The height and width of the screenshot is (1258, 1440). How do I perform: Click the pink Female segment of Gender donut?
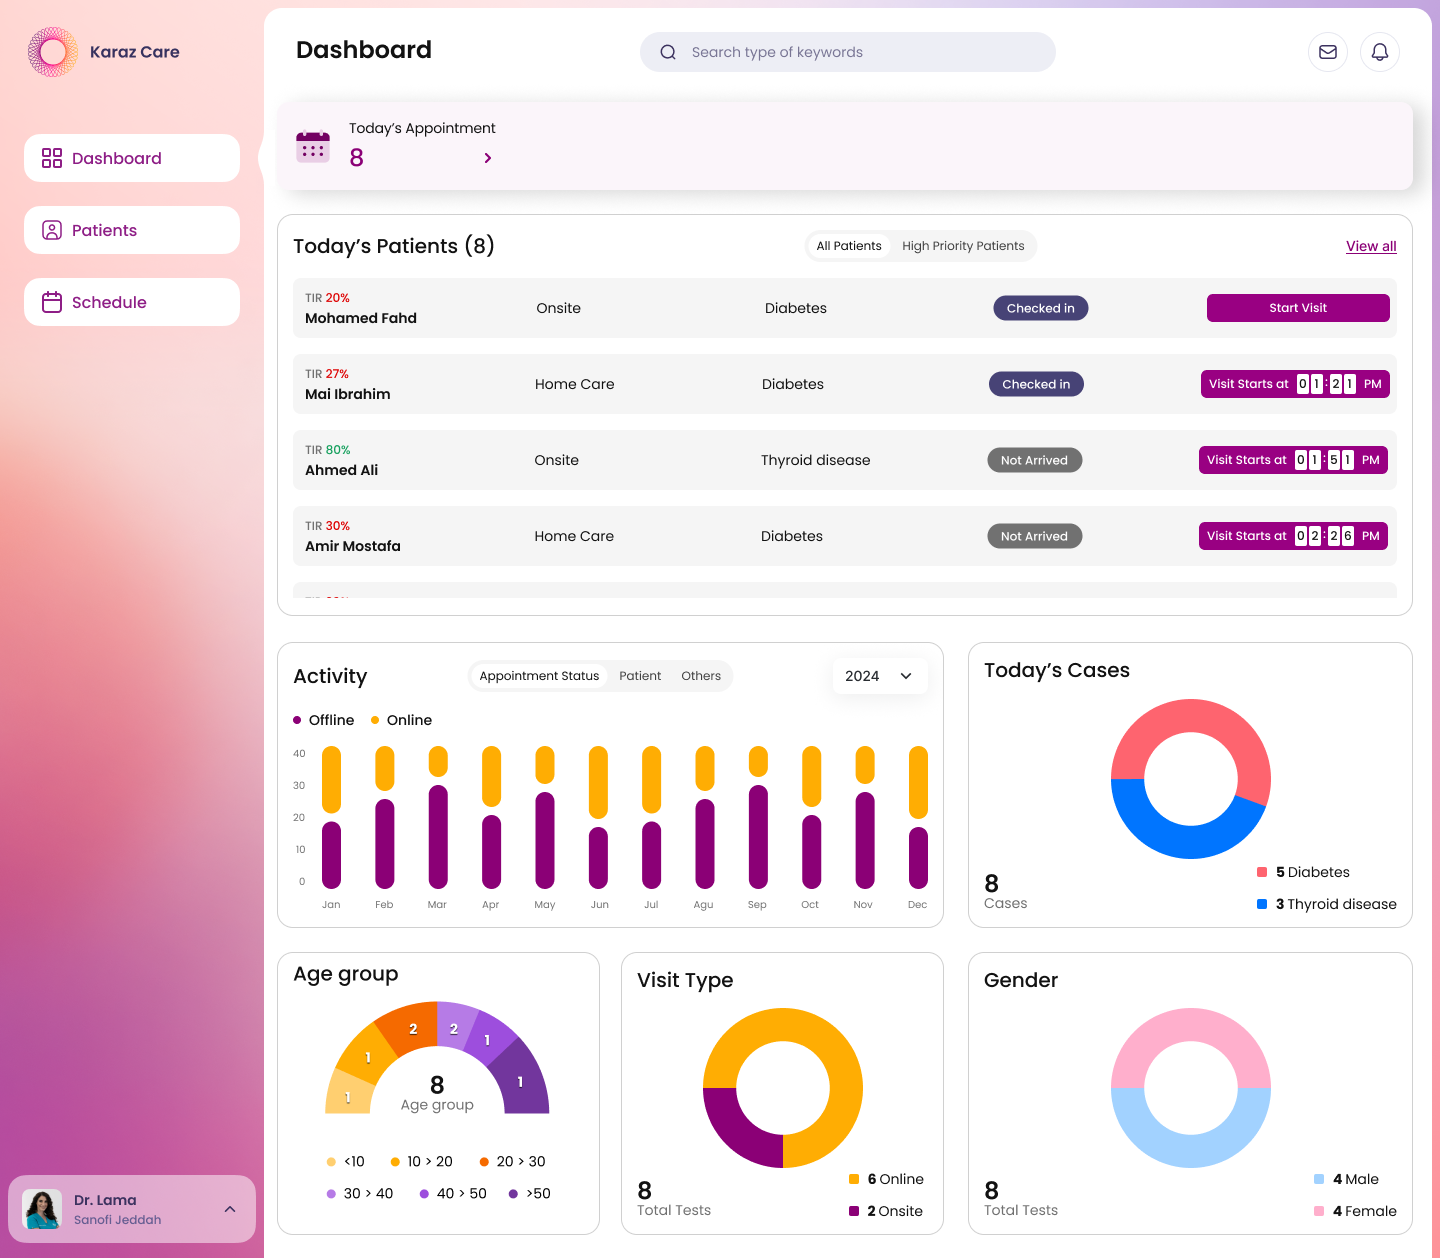coord(1191,1025)
